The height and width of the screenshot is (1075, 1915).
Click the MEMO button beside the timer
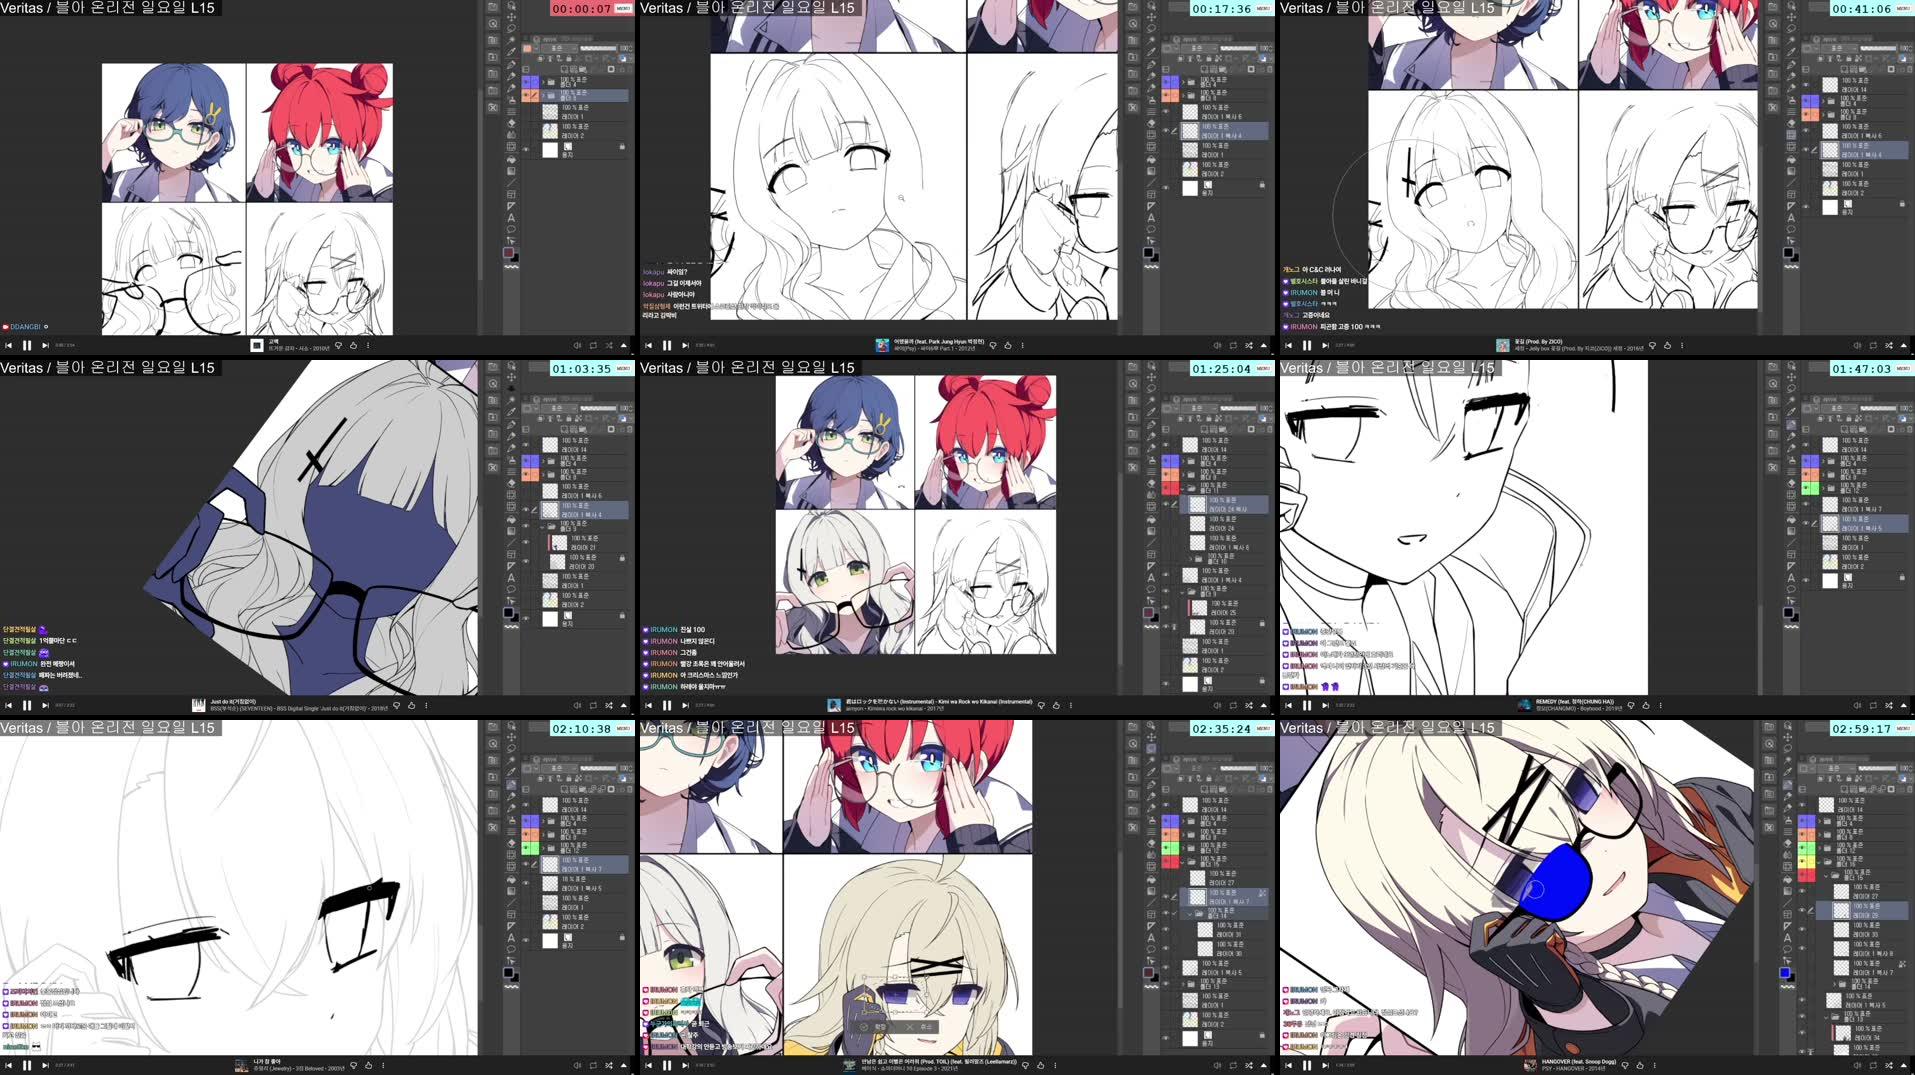coord(624,8)
